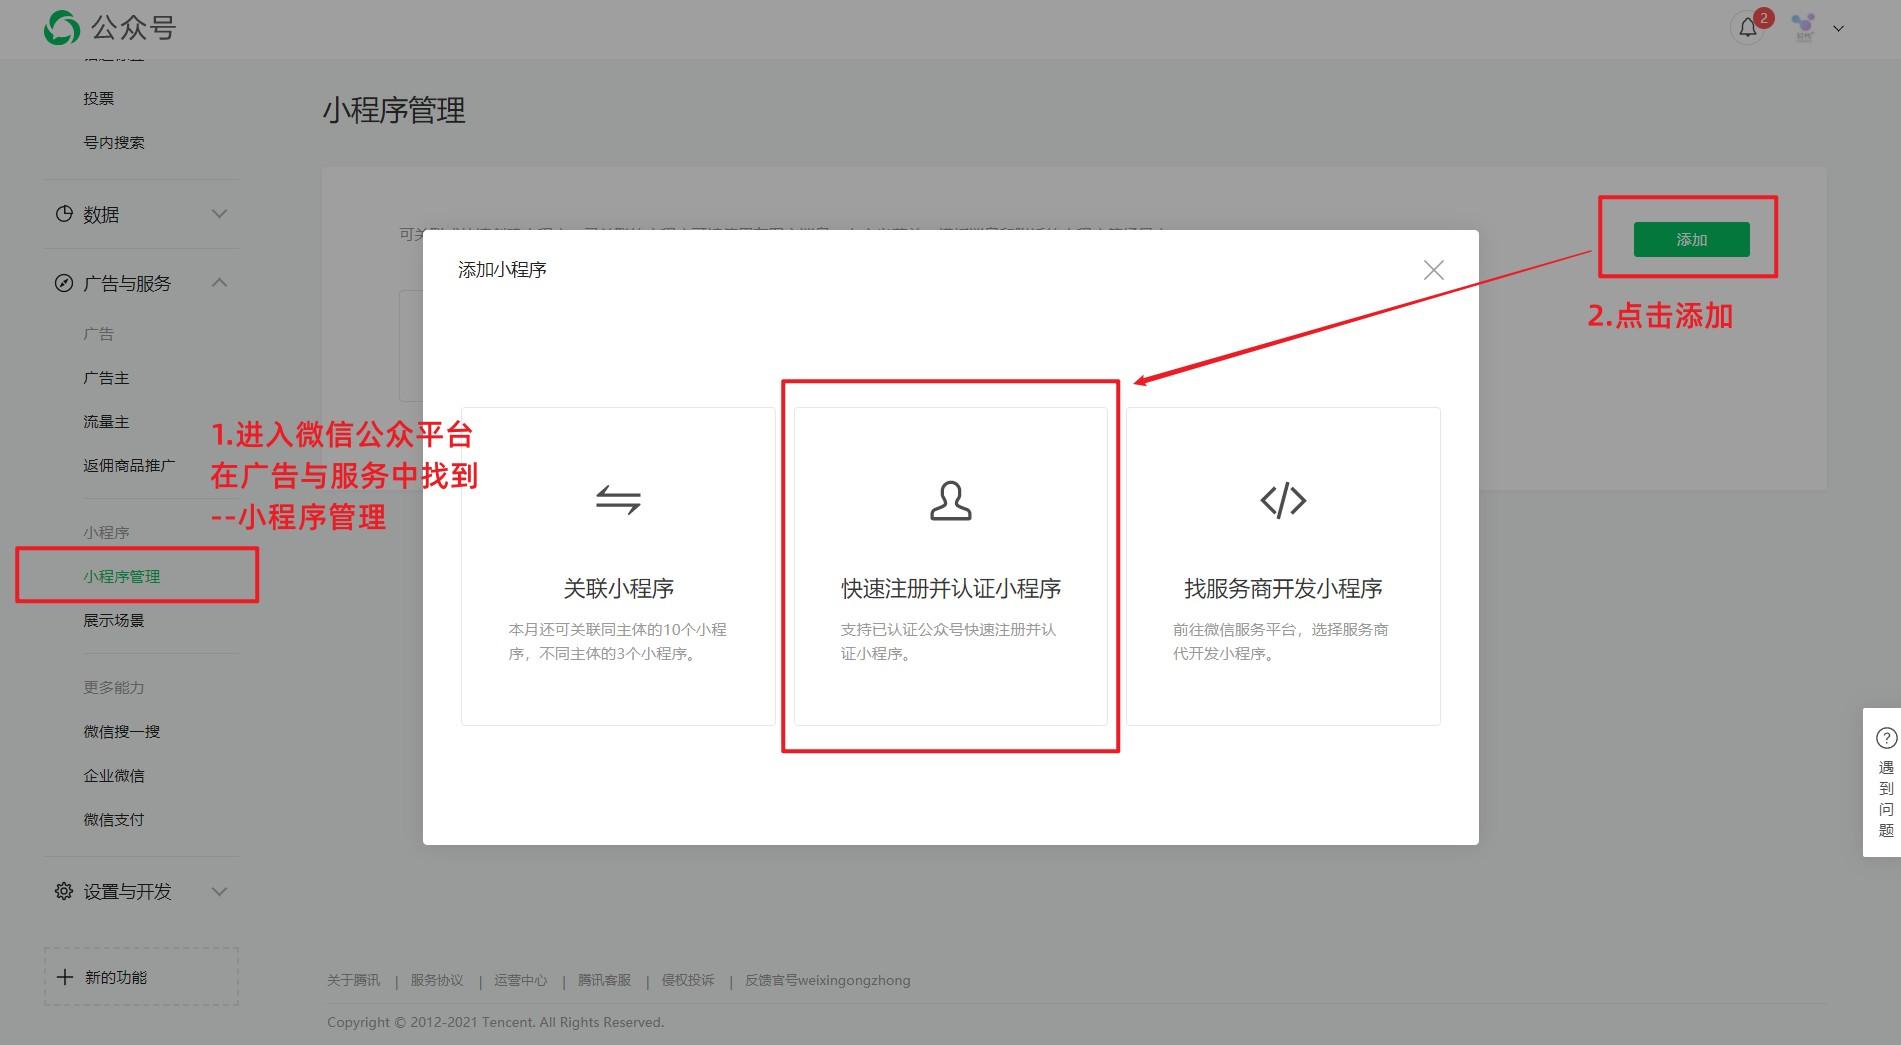Click the 小程序 group label in sidebar
1901x1045 pixels.
coord(106,532)
